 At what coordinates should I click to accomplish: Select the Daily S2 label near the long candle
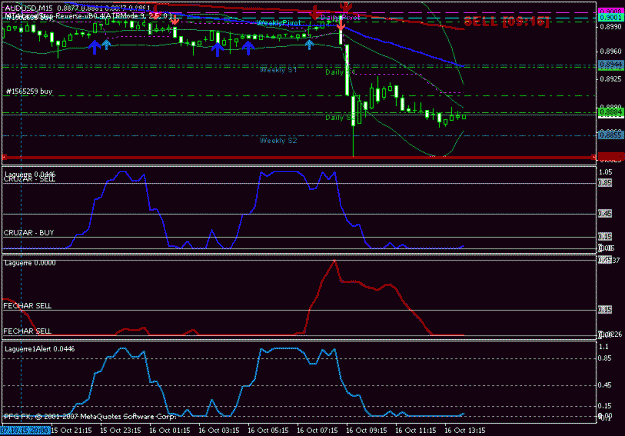[x=339, y=118]
